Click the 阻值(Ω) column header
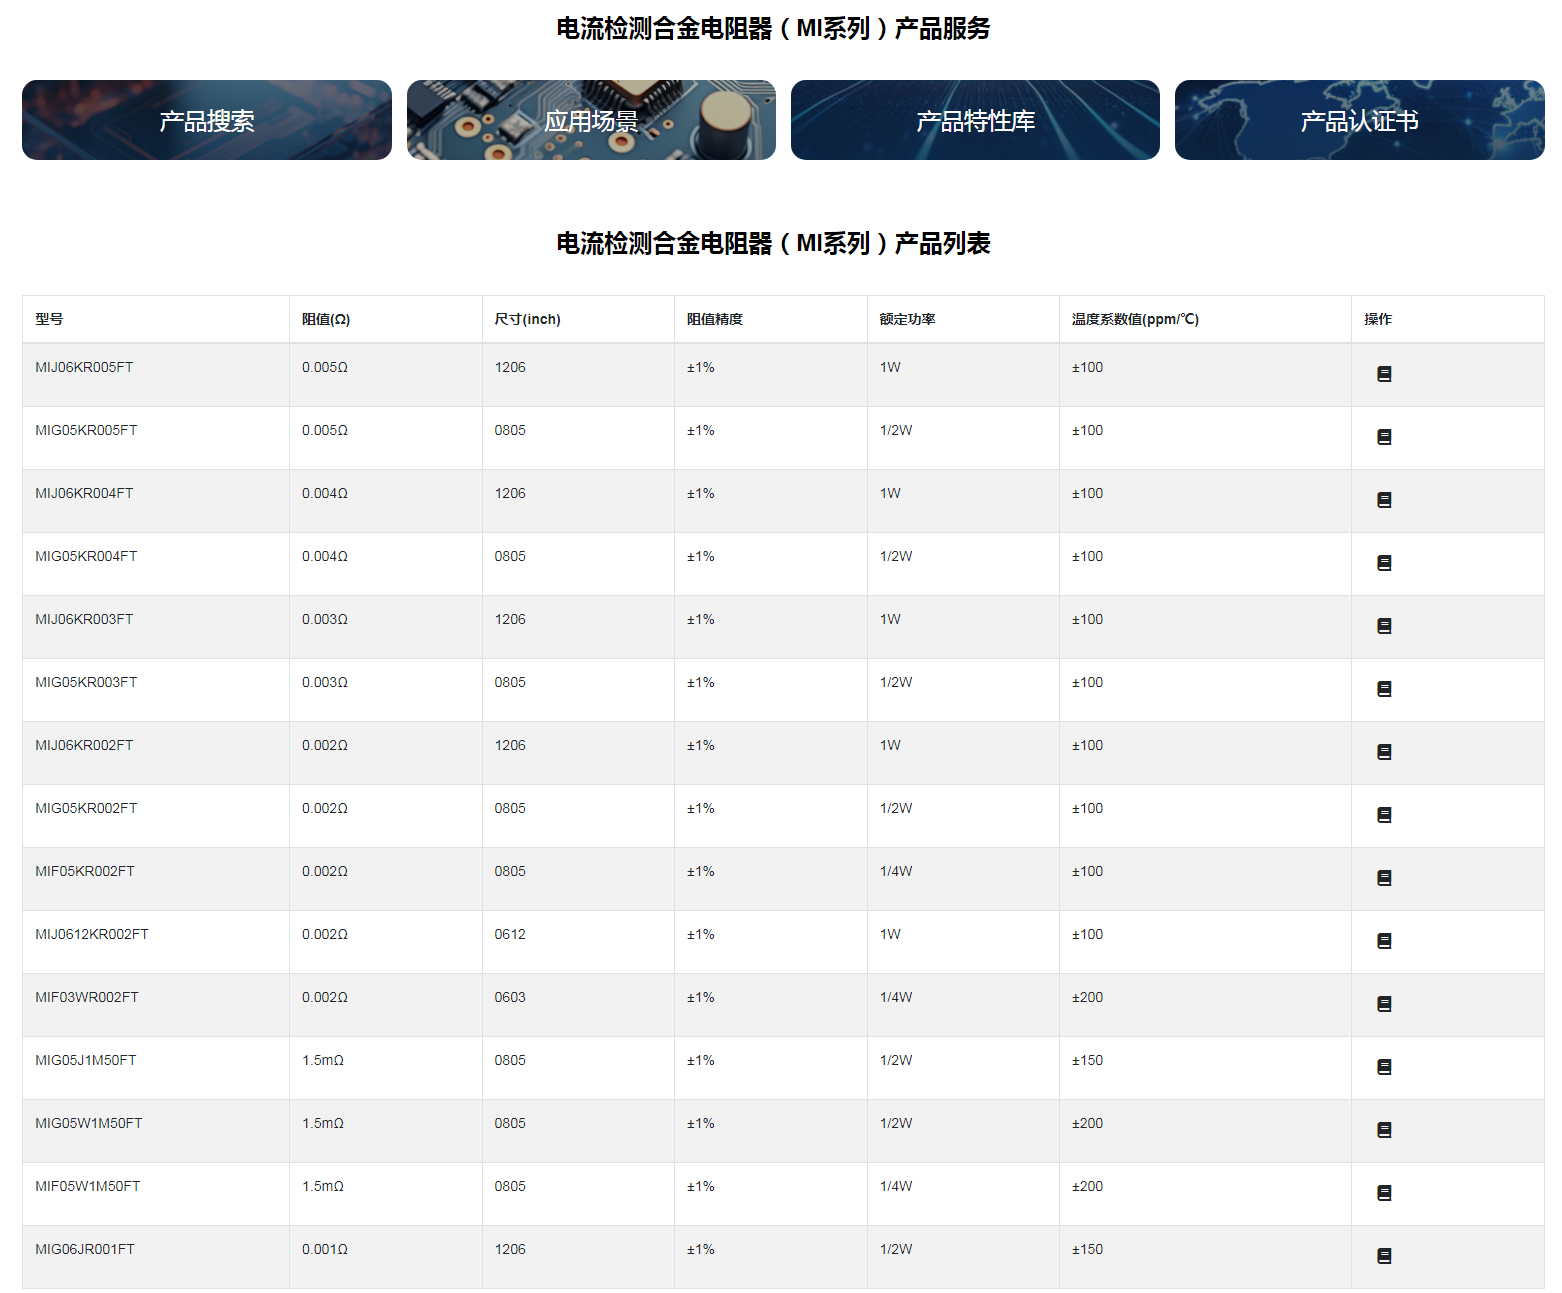This screenshot has height=1293, width=1562. coord(326,319)
